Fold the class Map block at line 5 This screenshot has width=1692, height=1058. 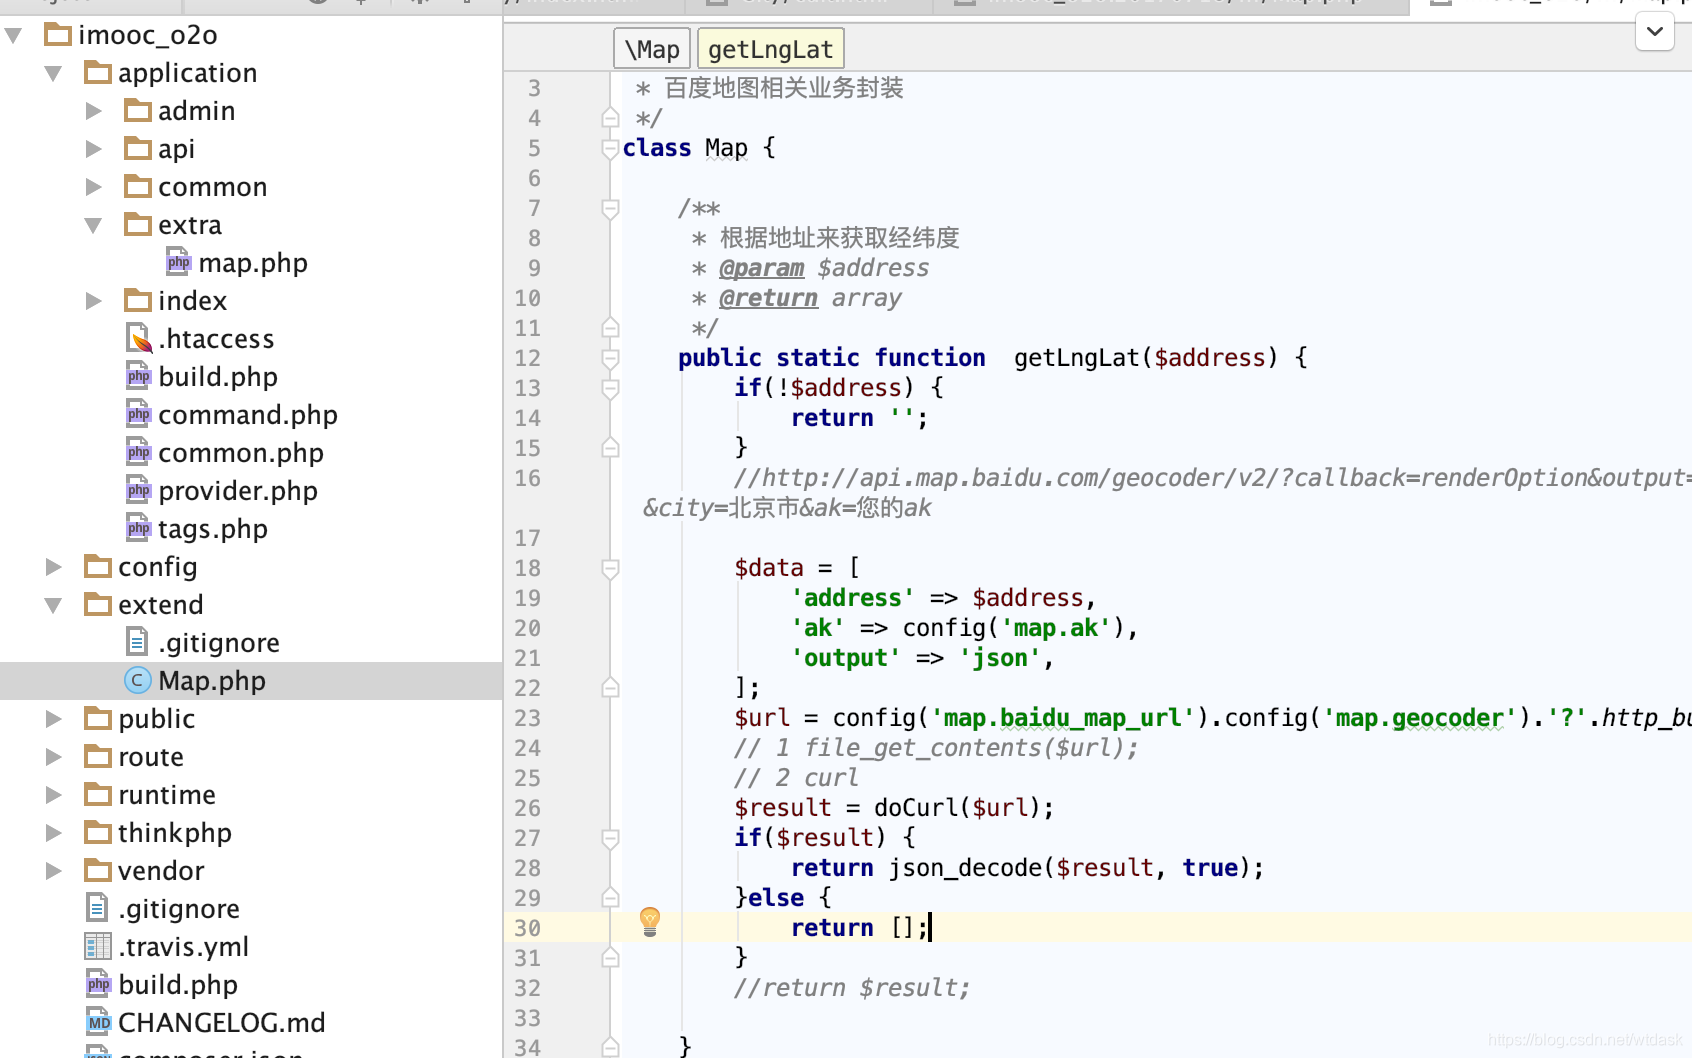pos(610,148)
